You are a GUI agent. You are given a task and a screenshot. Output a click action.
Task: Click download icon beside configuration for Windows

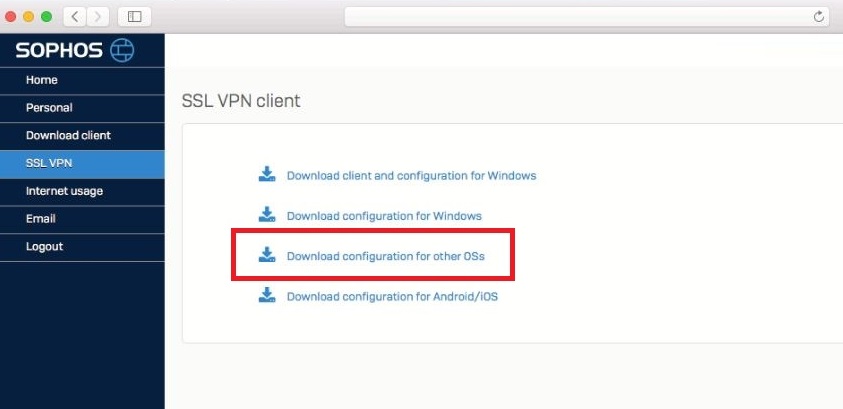(267, 214)
